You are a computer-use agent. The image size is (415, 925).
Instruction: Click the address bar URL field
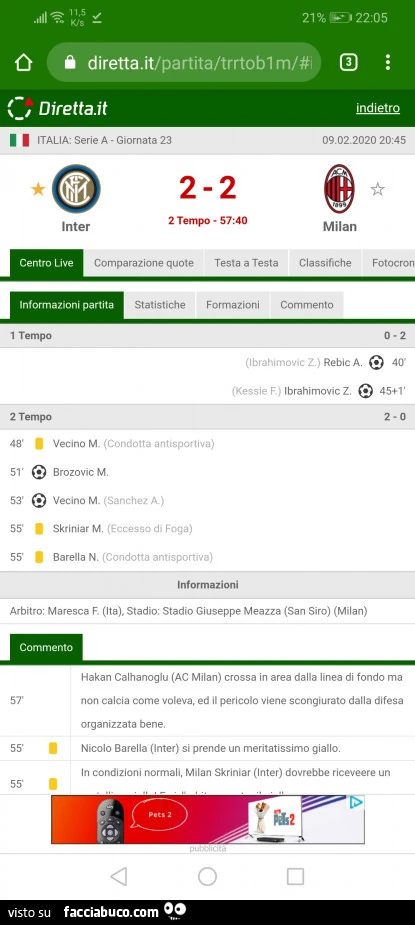tap(184, 63)
